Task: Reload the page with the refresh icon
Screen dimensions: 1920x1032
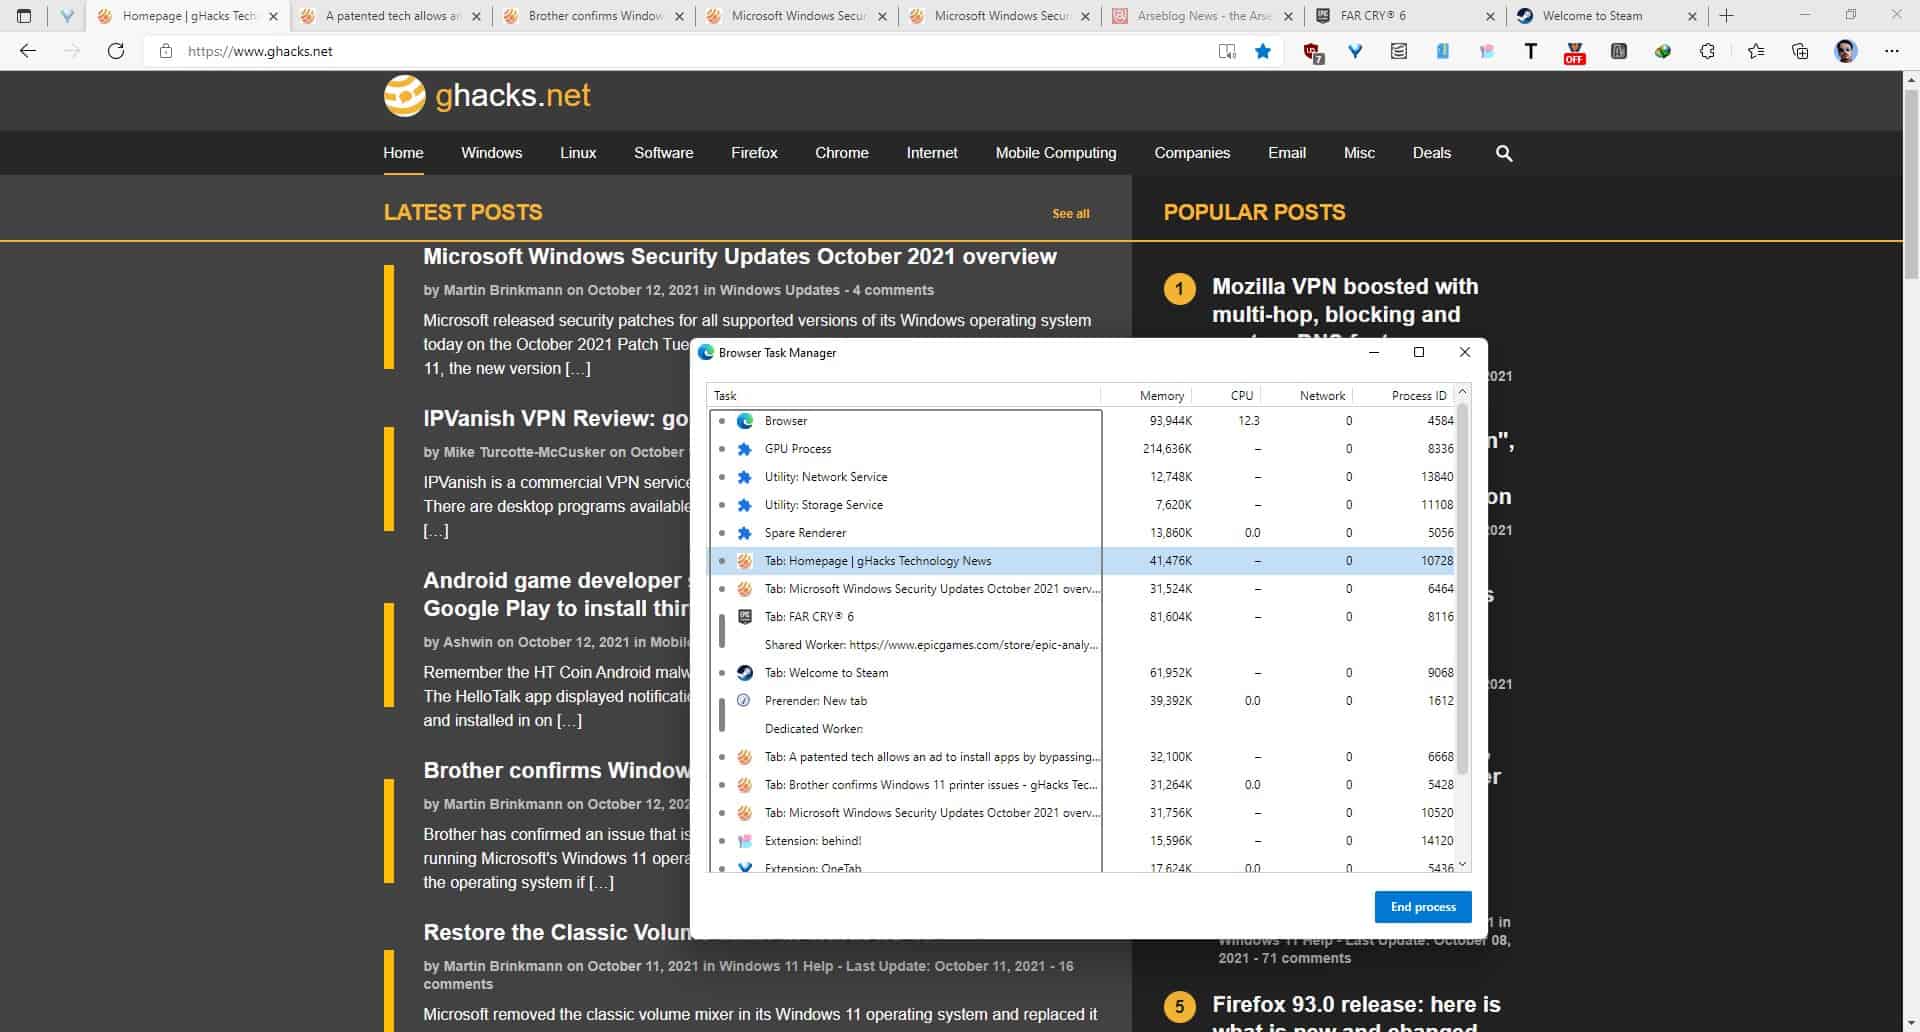Action: [x=116, y=51]
